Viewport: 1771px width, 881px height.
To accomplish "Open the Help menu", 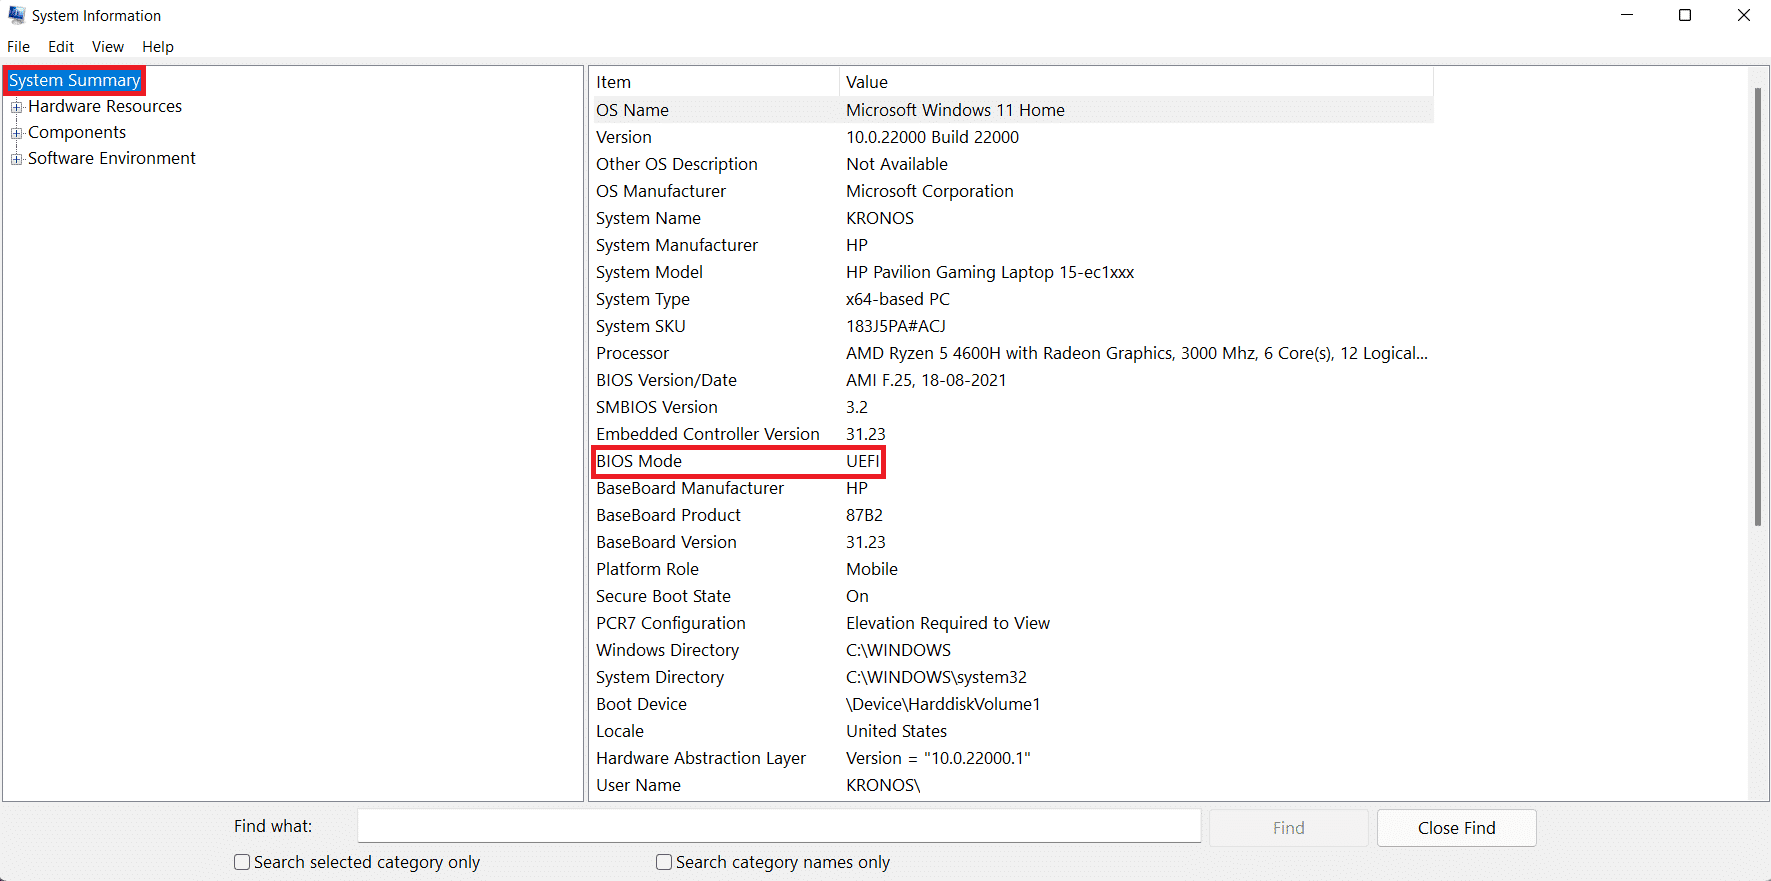I will click(157, 47).
